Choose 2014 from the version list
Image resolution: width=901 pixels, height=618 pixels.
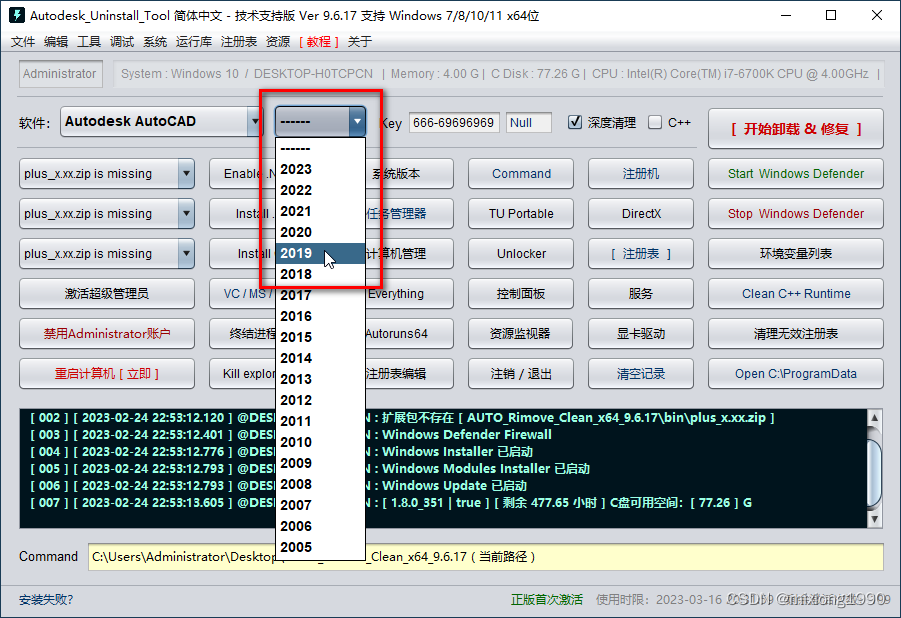pyautogui.click(x=320, y=358)
